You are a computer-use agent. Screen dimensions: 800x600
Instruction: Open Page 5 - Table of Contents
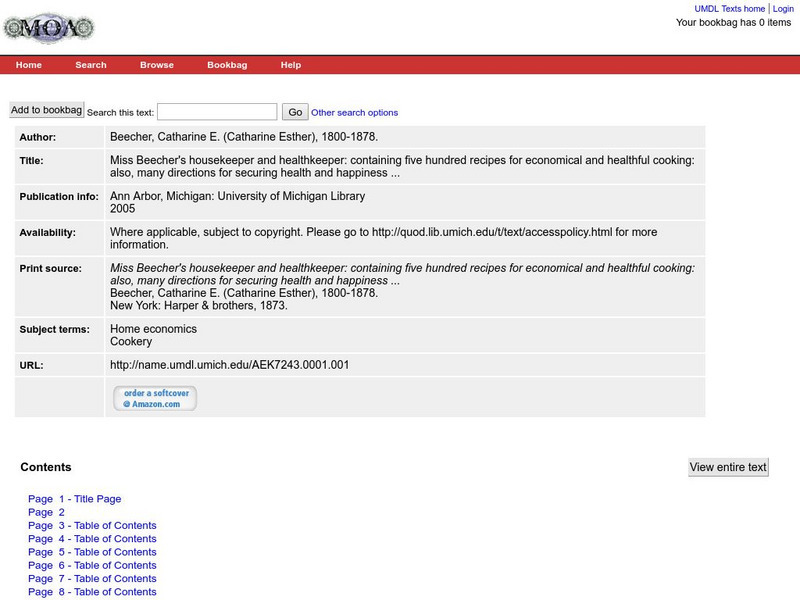92,552
